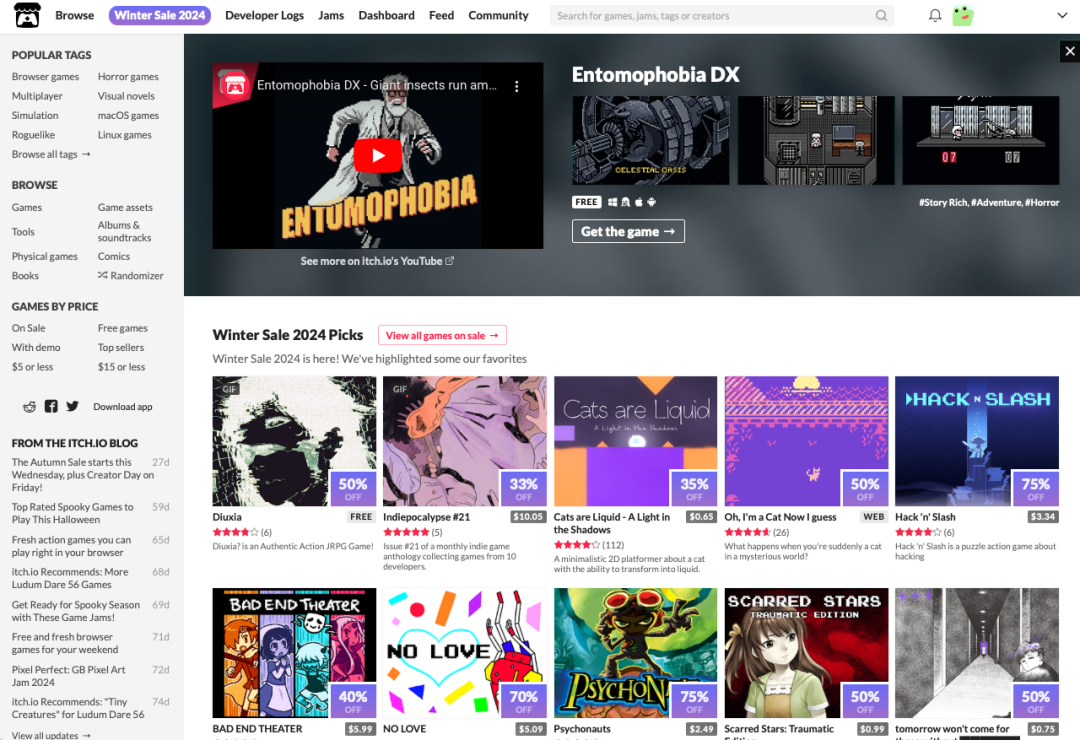1080x740 pixels.
Task: Click the Randomizer shuffle link
Action: pos(130,276)
